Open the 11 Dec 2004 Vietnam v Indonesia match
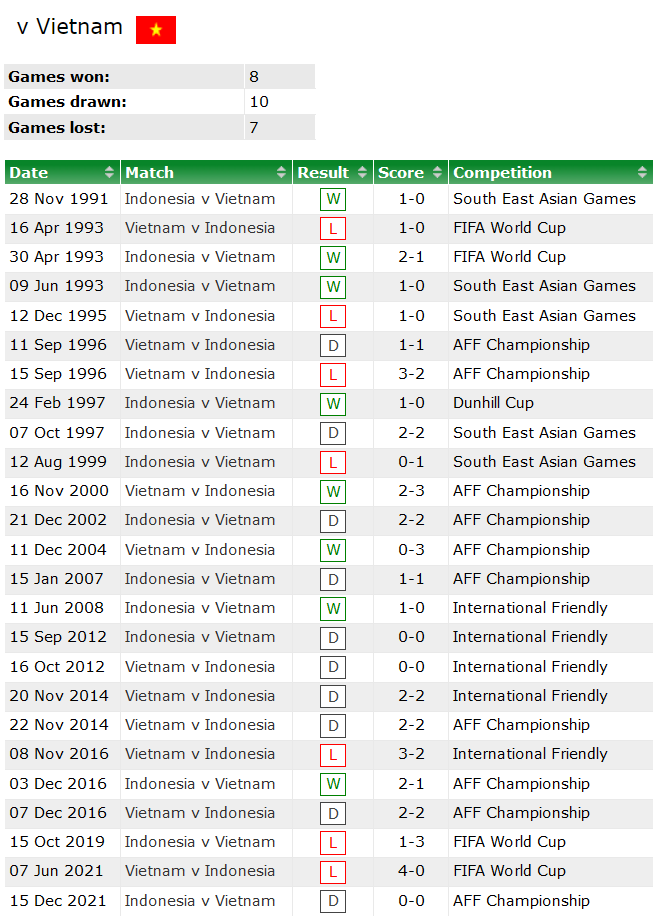 [x=200, y=549]
